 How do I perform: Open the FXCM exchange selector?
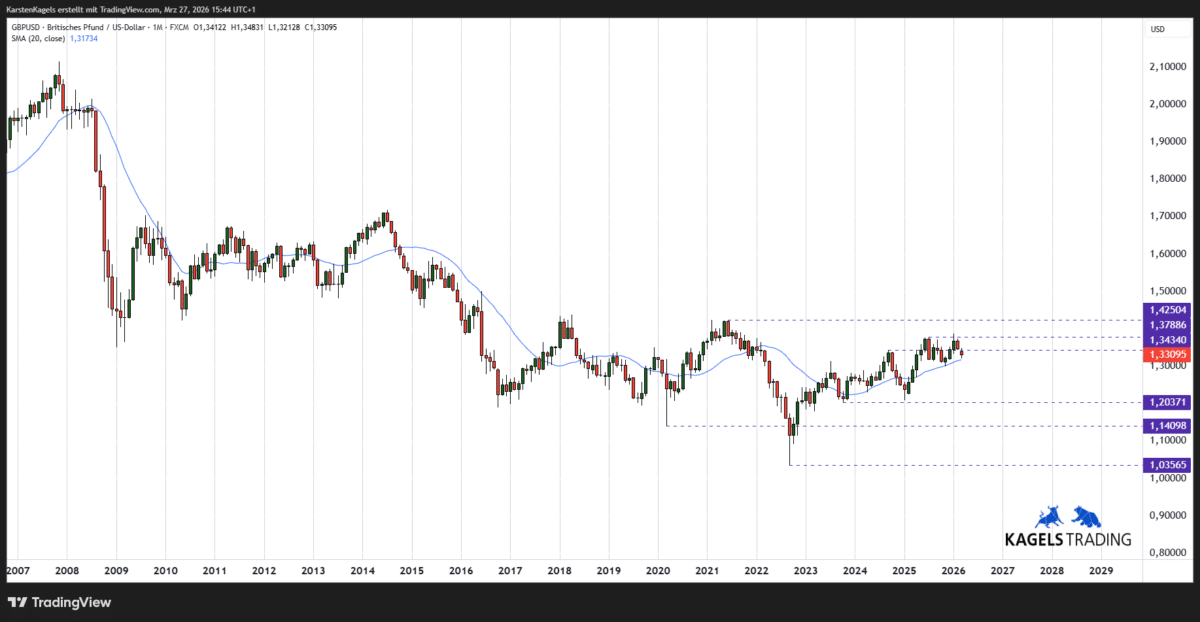coord(180,28)
